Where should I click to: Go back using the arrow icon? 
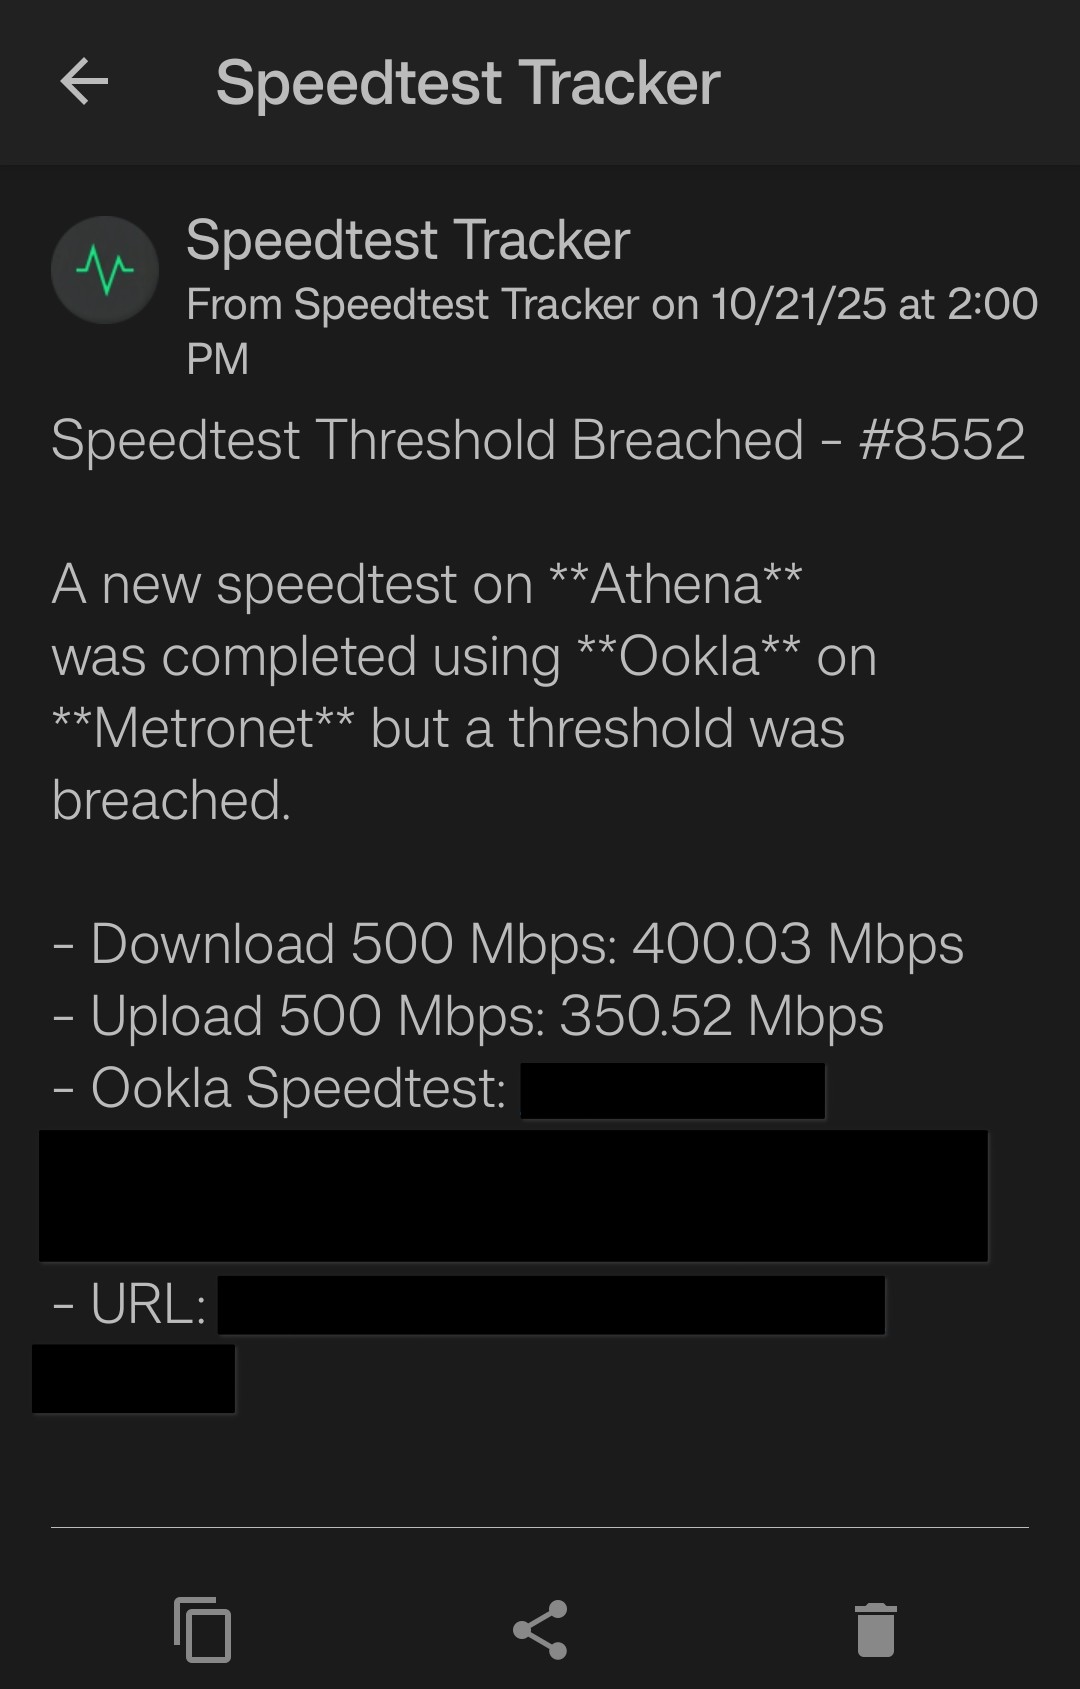[x=84, y=82]
